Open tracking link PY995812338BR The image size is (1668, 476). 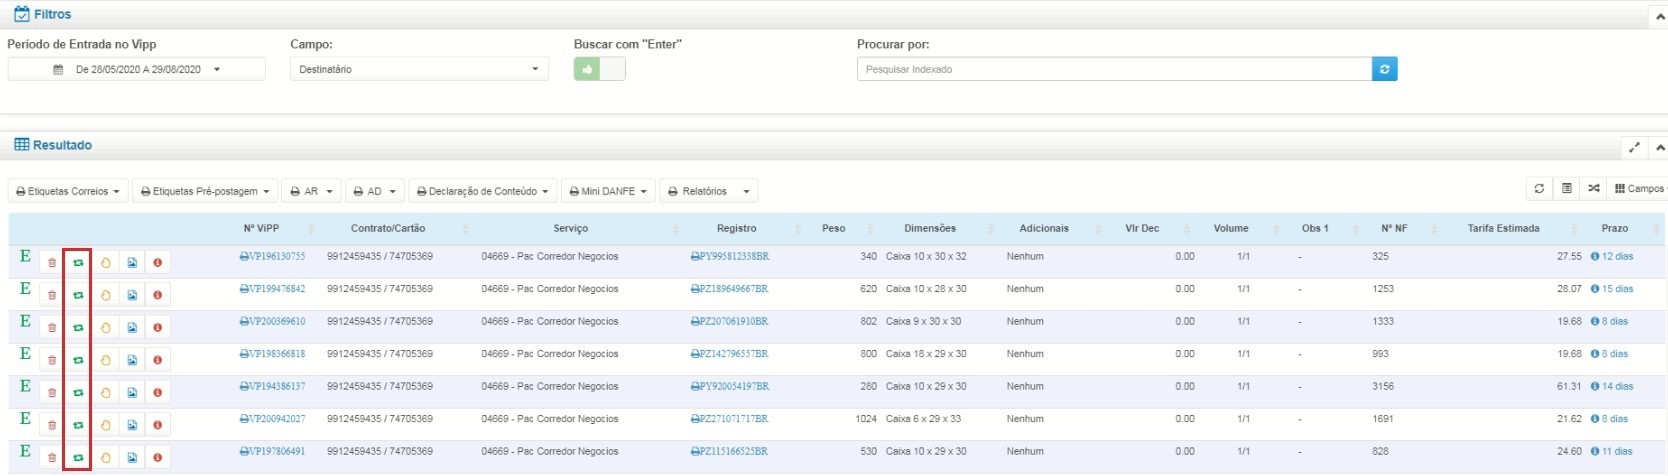click(x=730, y=257)
